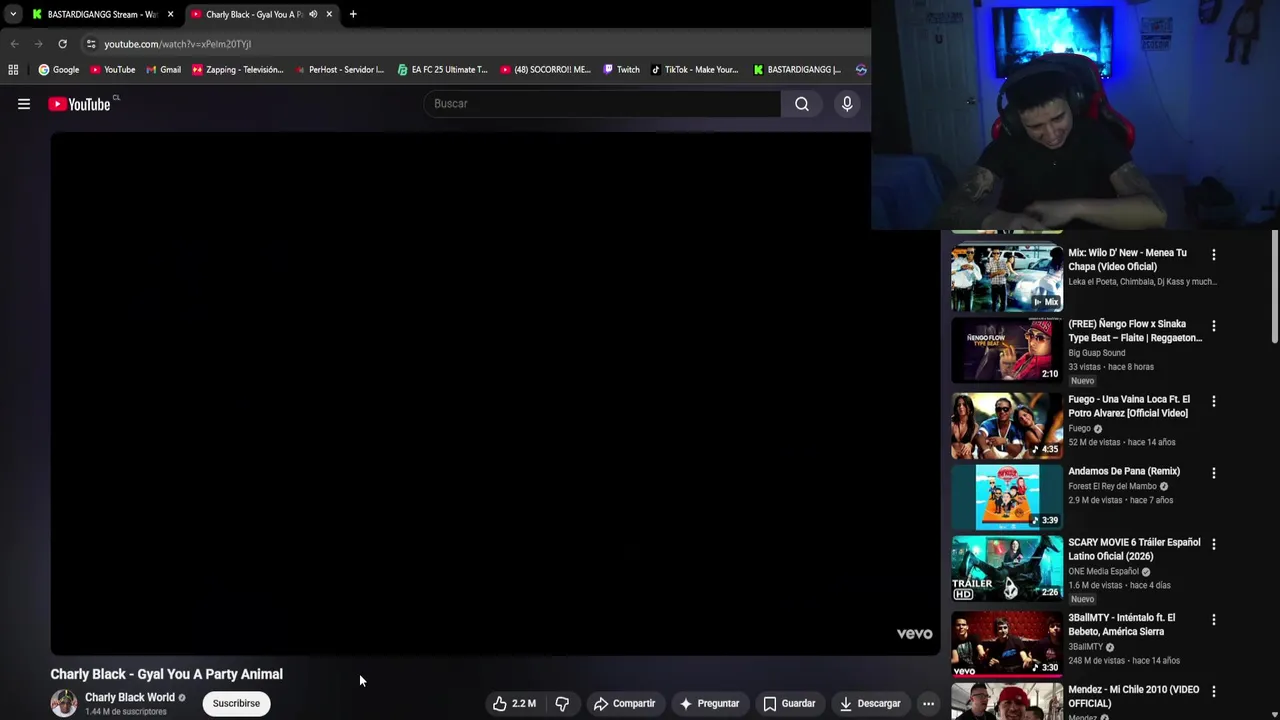Image resolution: width=1280 pixels, height=720 pixels.
Task: Share the video via Compartir
Action: 624,704
